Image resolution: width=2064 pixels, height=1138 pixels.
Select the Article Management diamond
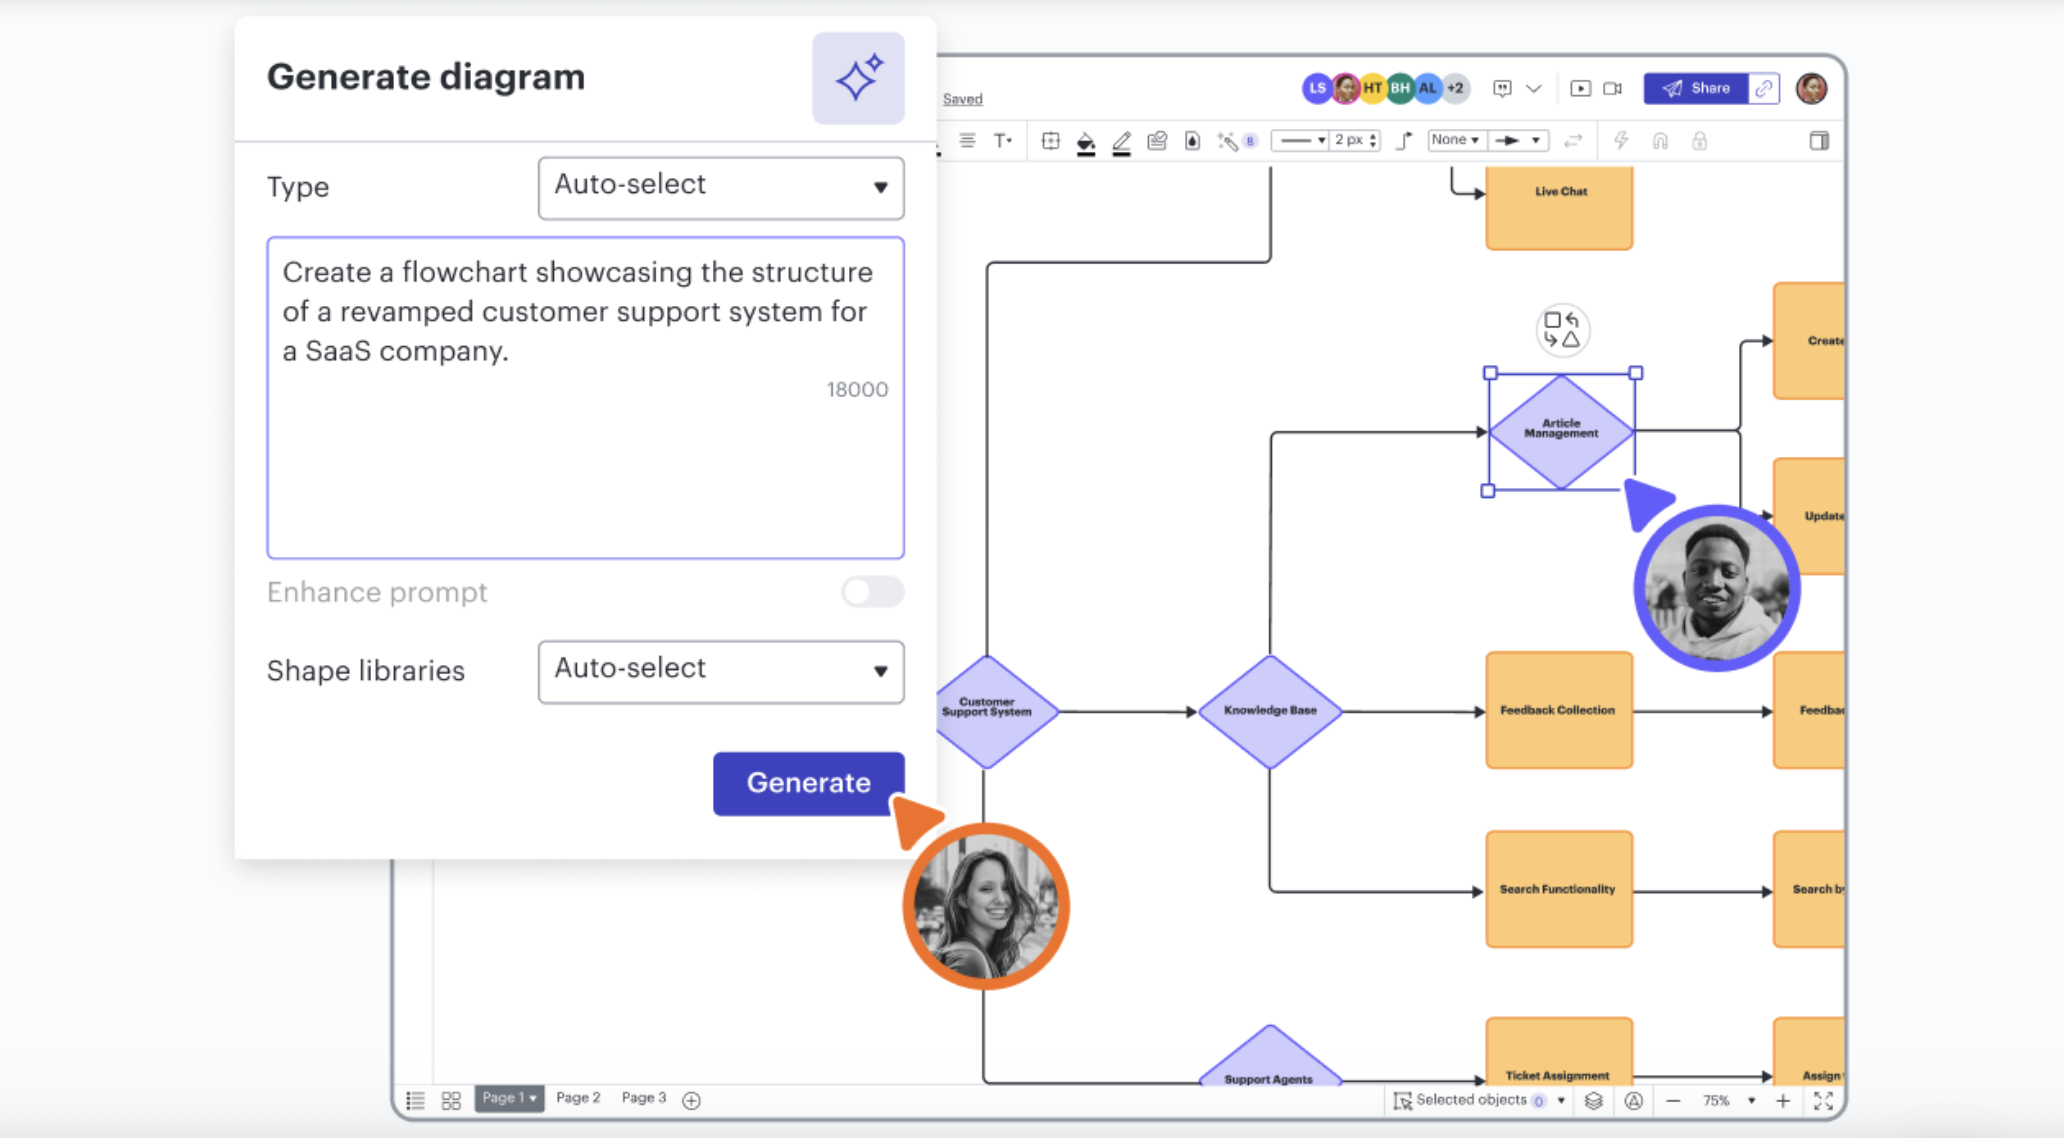coord(1561,431)
